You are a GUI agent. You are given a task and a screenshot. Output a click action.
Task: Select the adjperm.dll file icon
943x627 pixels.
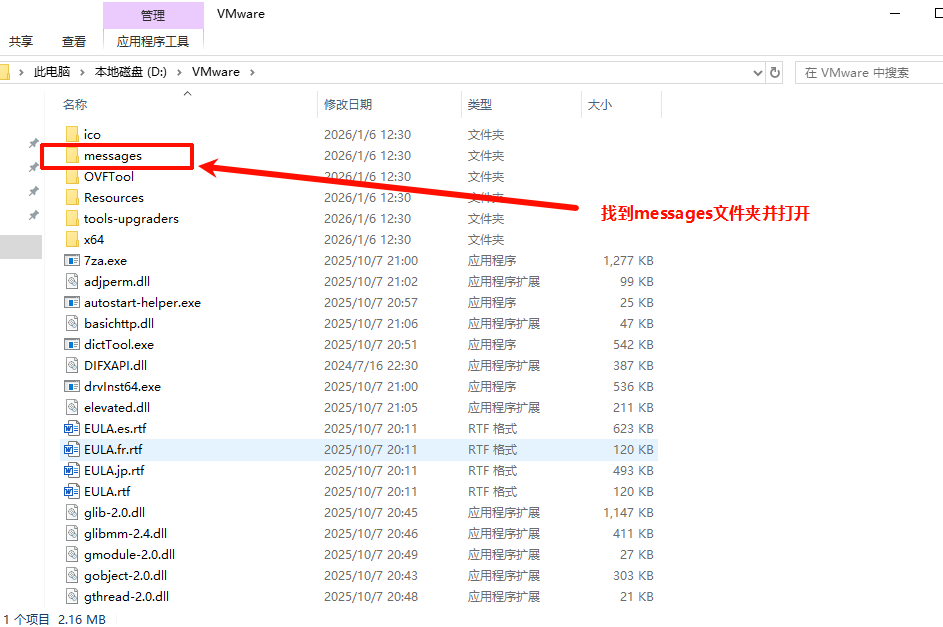(x=72, y=281)
